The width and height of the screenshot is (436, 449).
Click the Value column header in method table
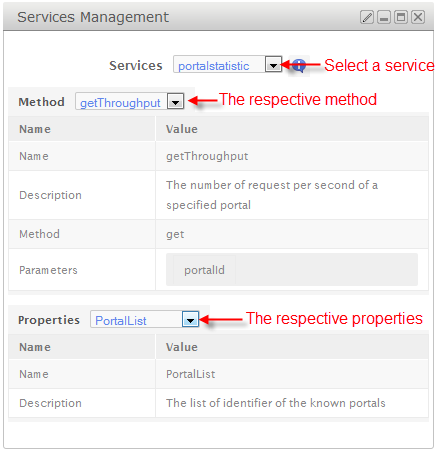coord(292,129)
